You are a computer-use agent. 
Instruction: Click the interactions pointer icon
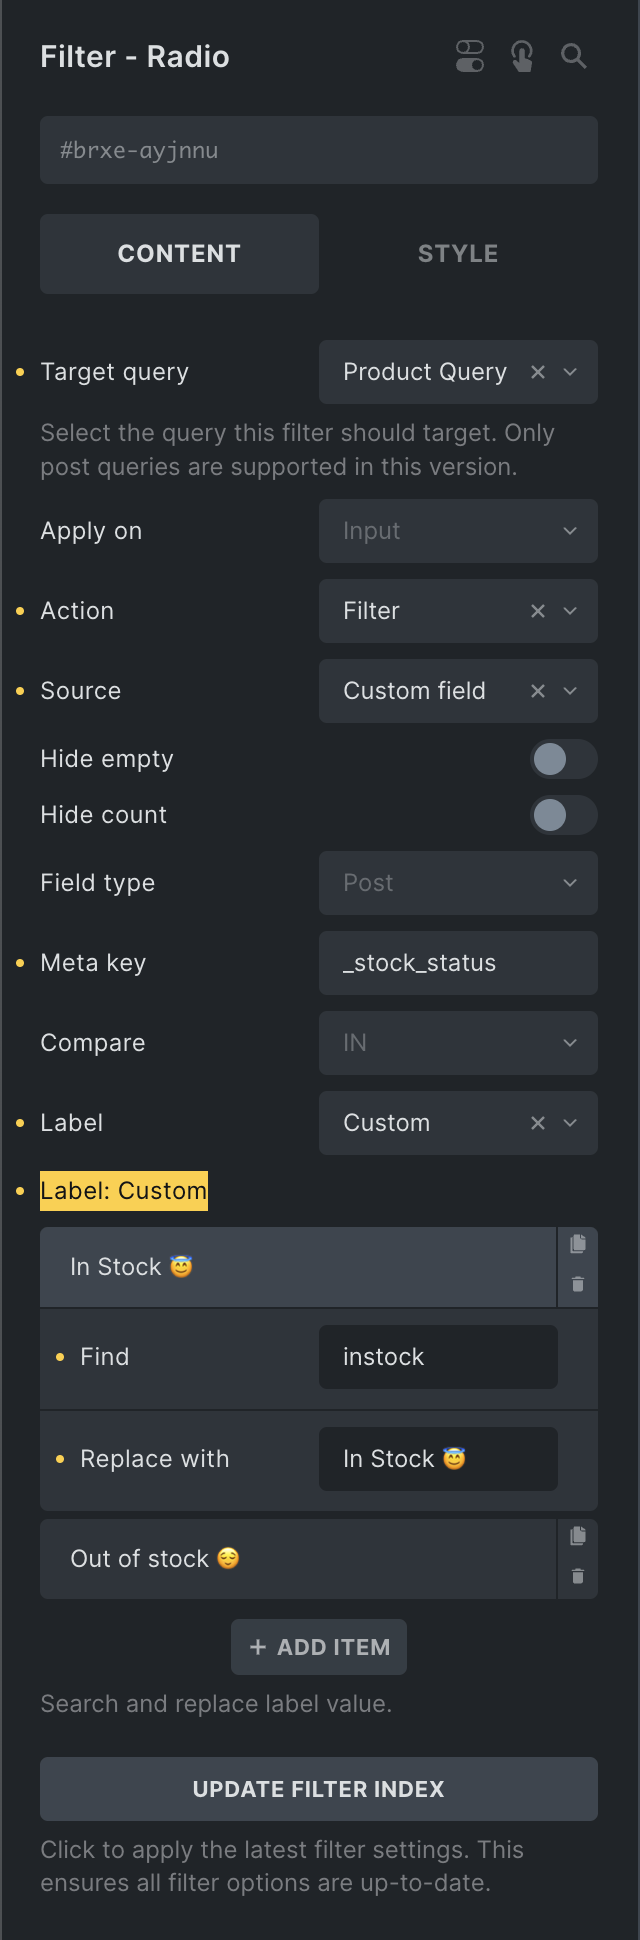tap(522, 56)
